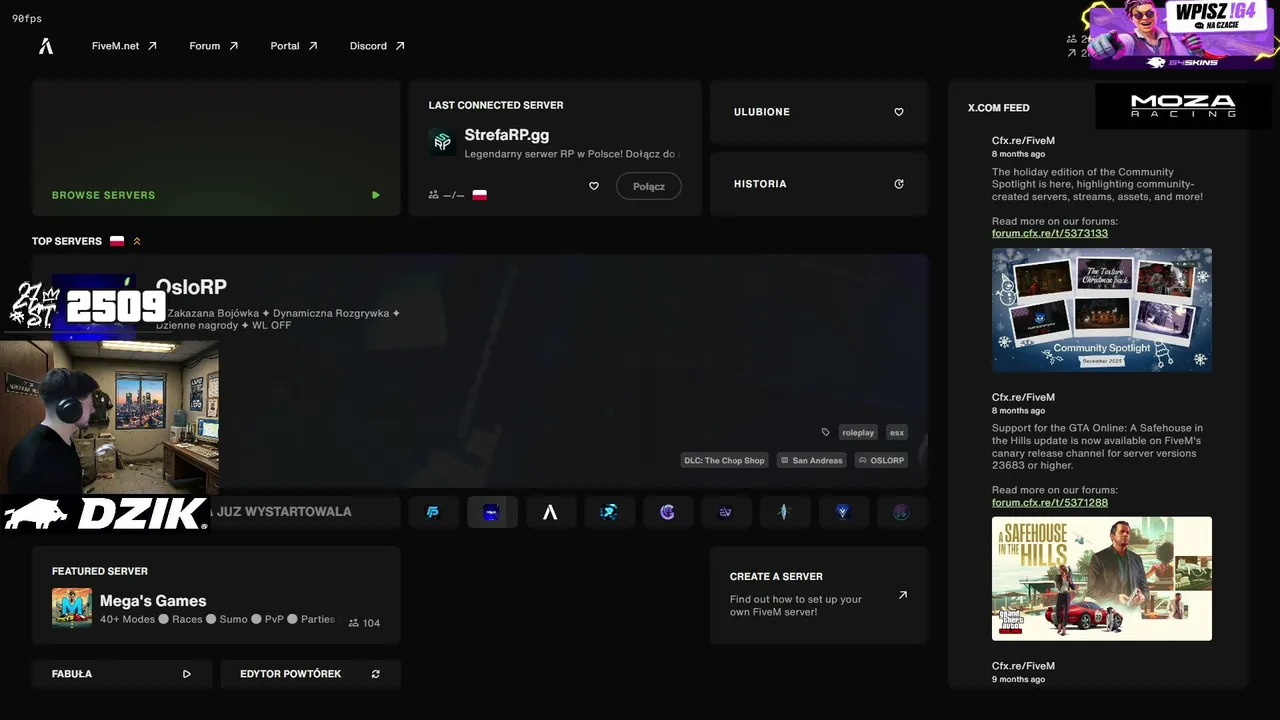Open the forum.cfx.re/t/5373133 link
The image size is (1280, 720).
coord(1050,234)
